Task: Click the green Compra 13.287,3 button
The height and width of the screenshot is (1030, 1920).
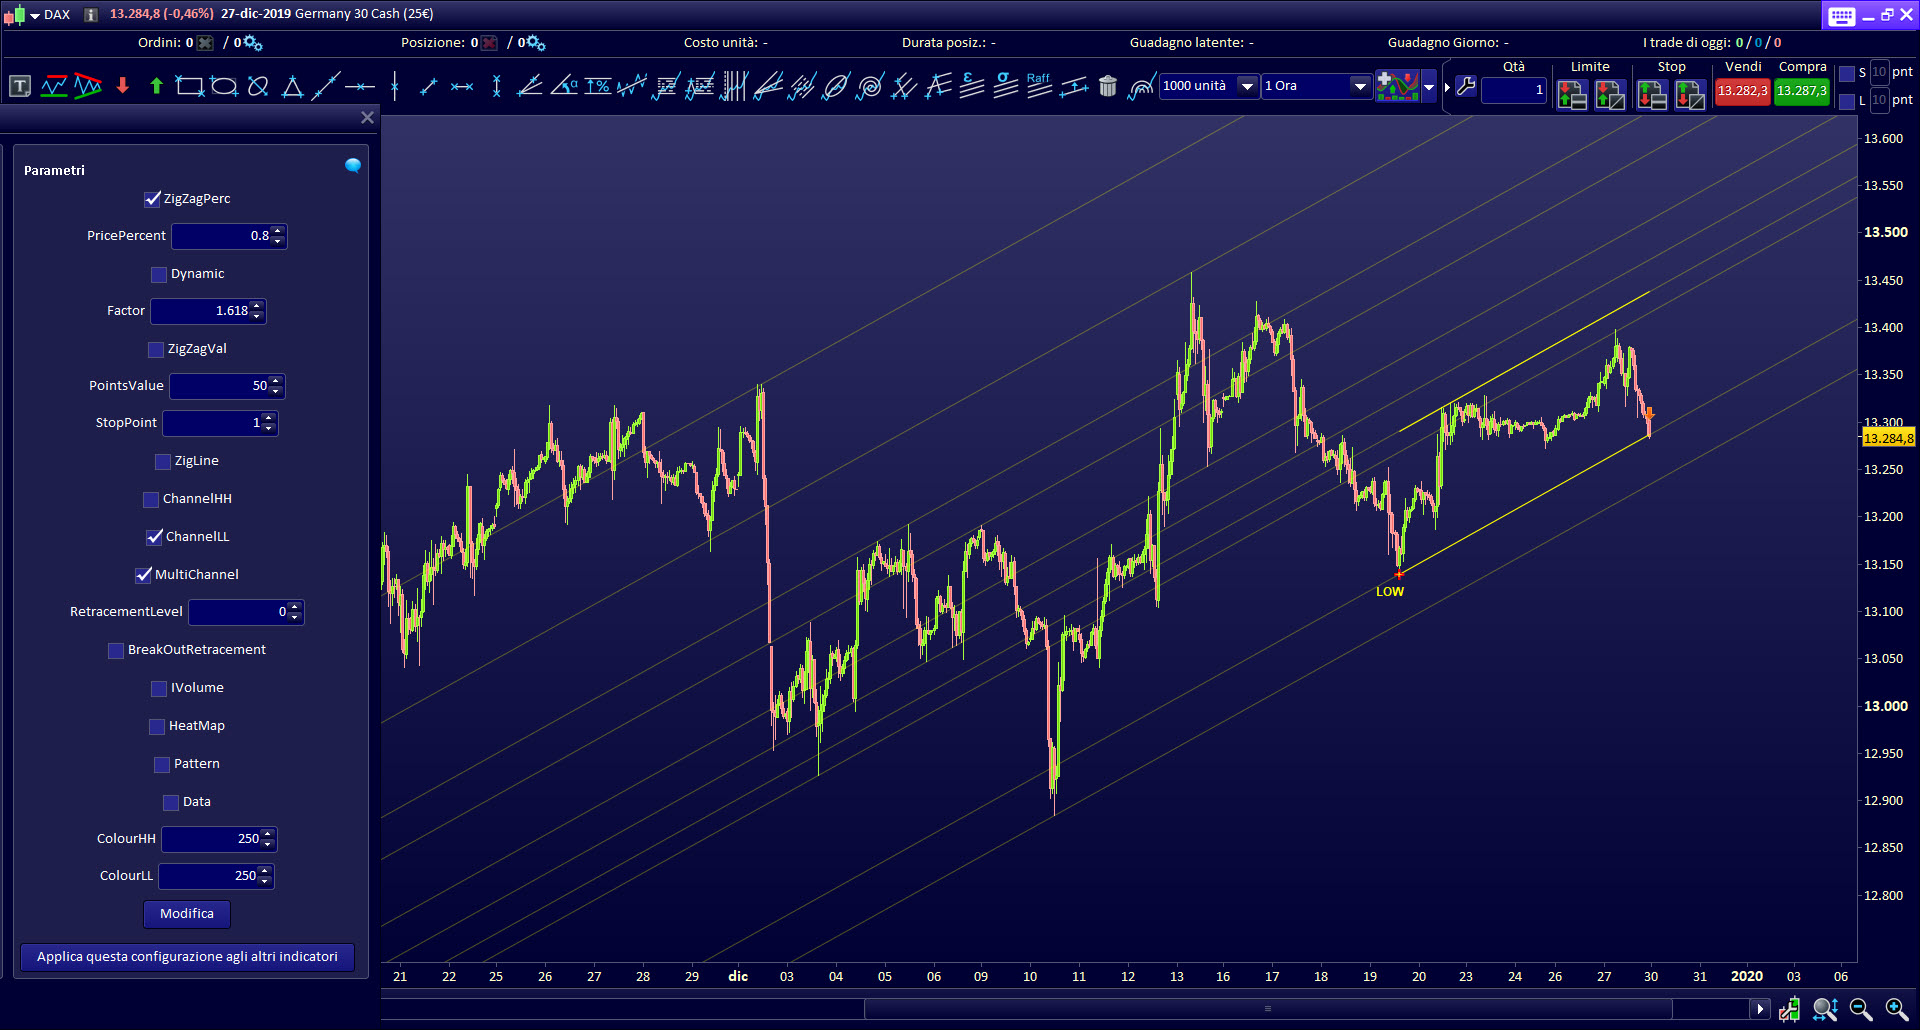Action: 1802,91
